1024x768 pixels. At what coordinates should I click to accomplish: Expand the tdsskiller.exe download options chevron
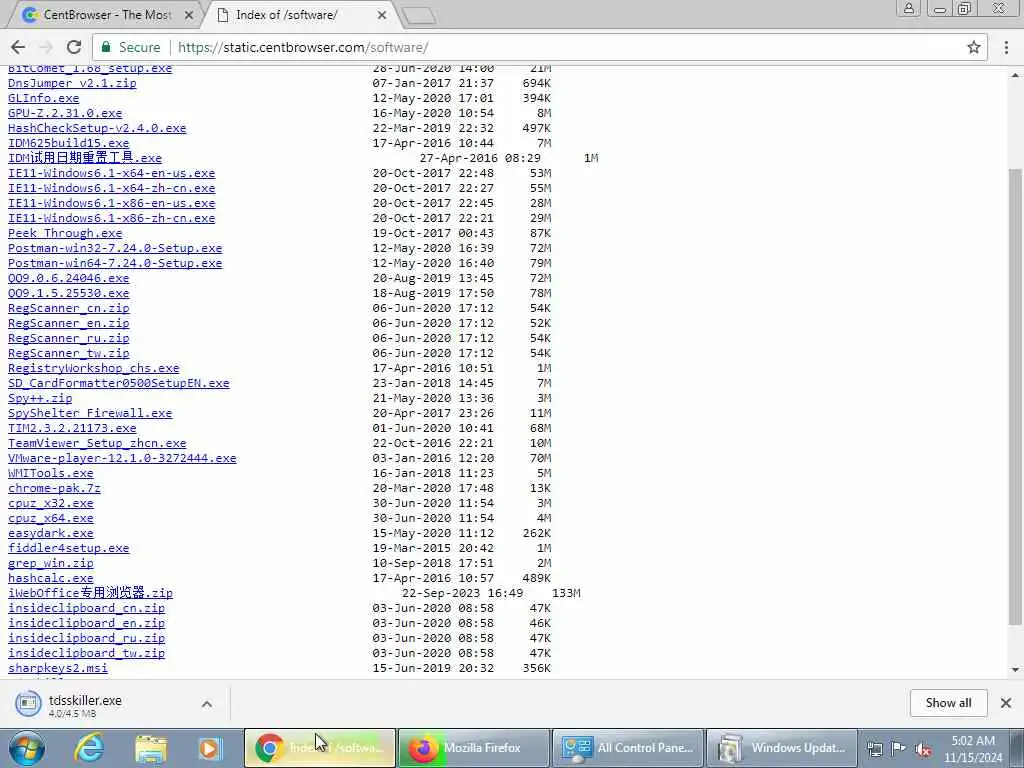(206, 703)
